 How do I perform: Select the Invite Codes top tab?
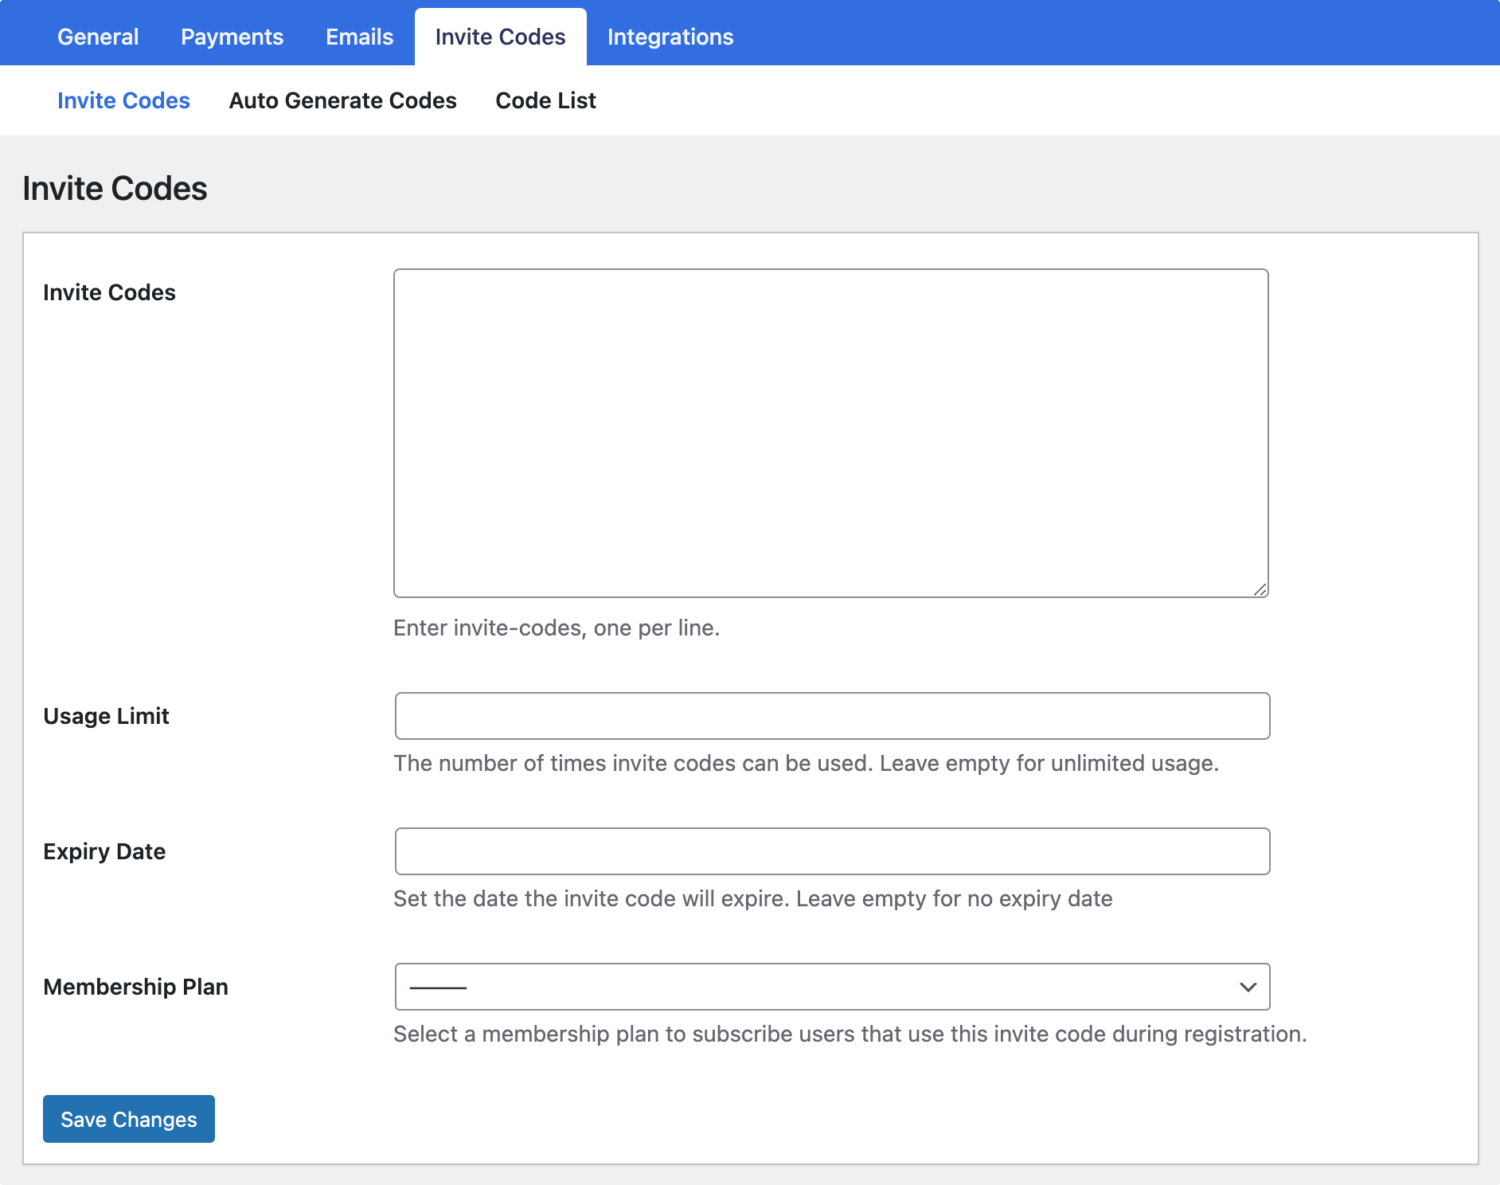coord(500,37)
